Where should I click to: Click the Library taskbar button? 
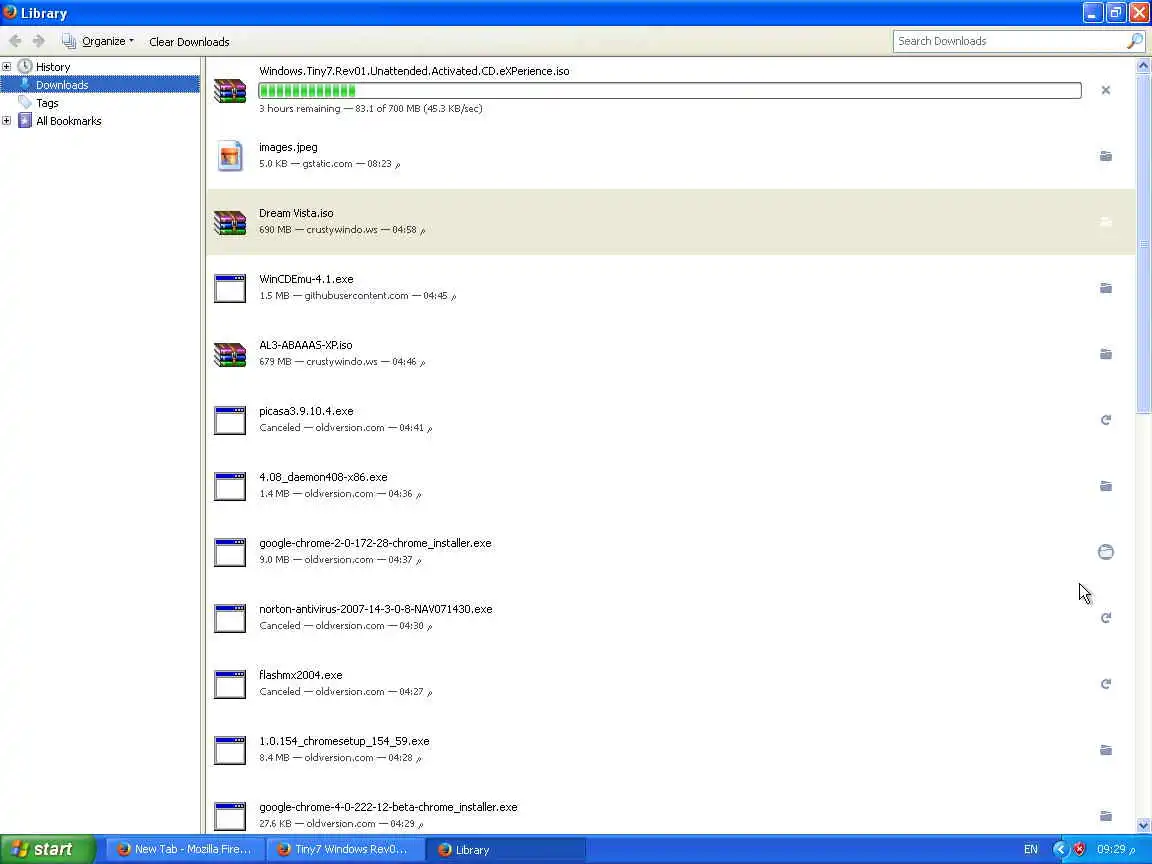click(505, 849)
